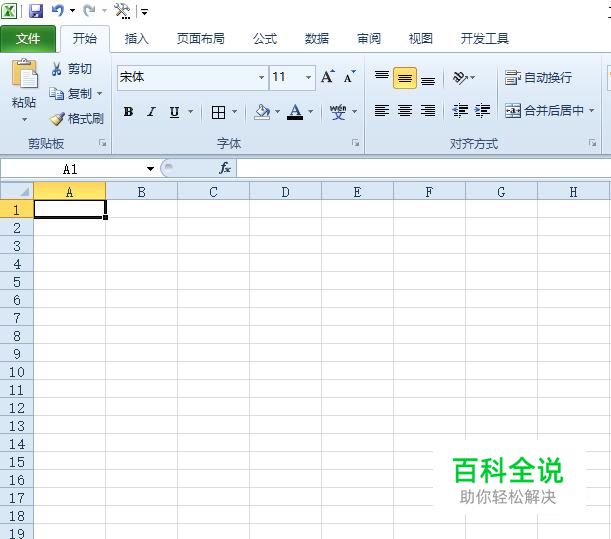Open the font size dropdown showing 11
Screen dimensions: 611x539
pos(308,77)
